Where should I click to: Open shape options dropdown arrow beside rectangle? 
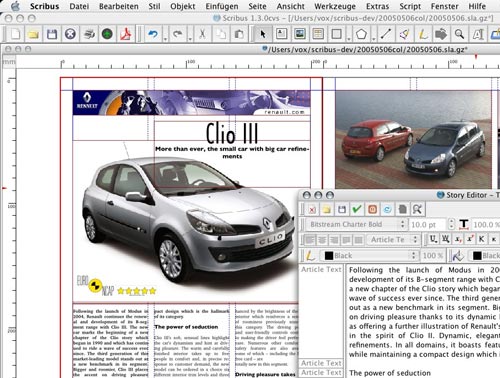(349, 39)
